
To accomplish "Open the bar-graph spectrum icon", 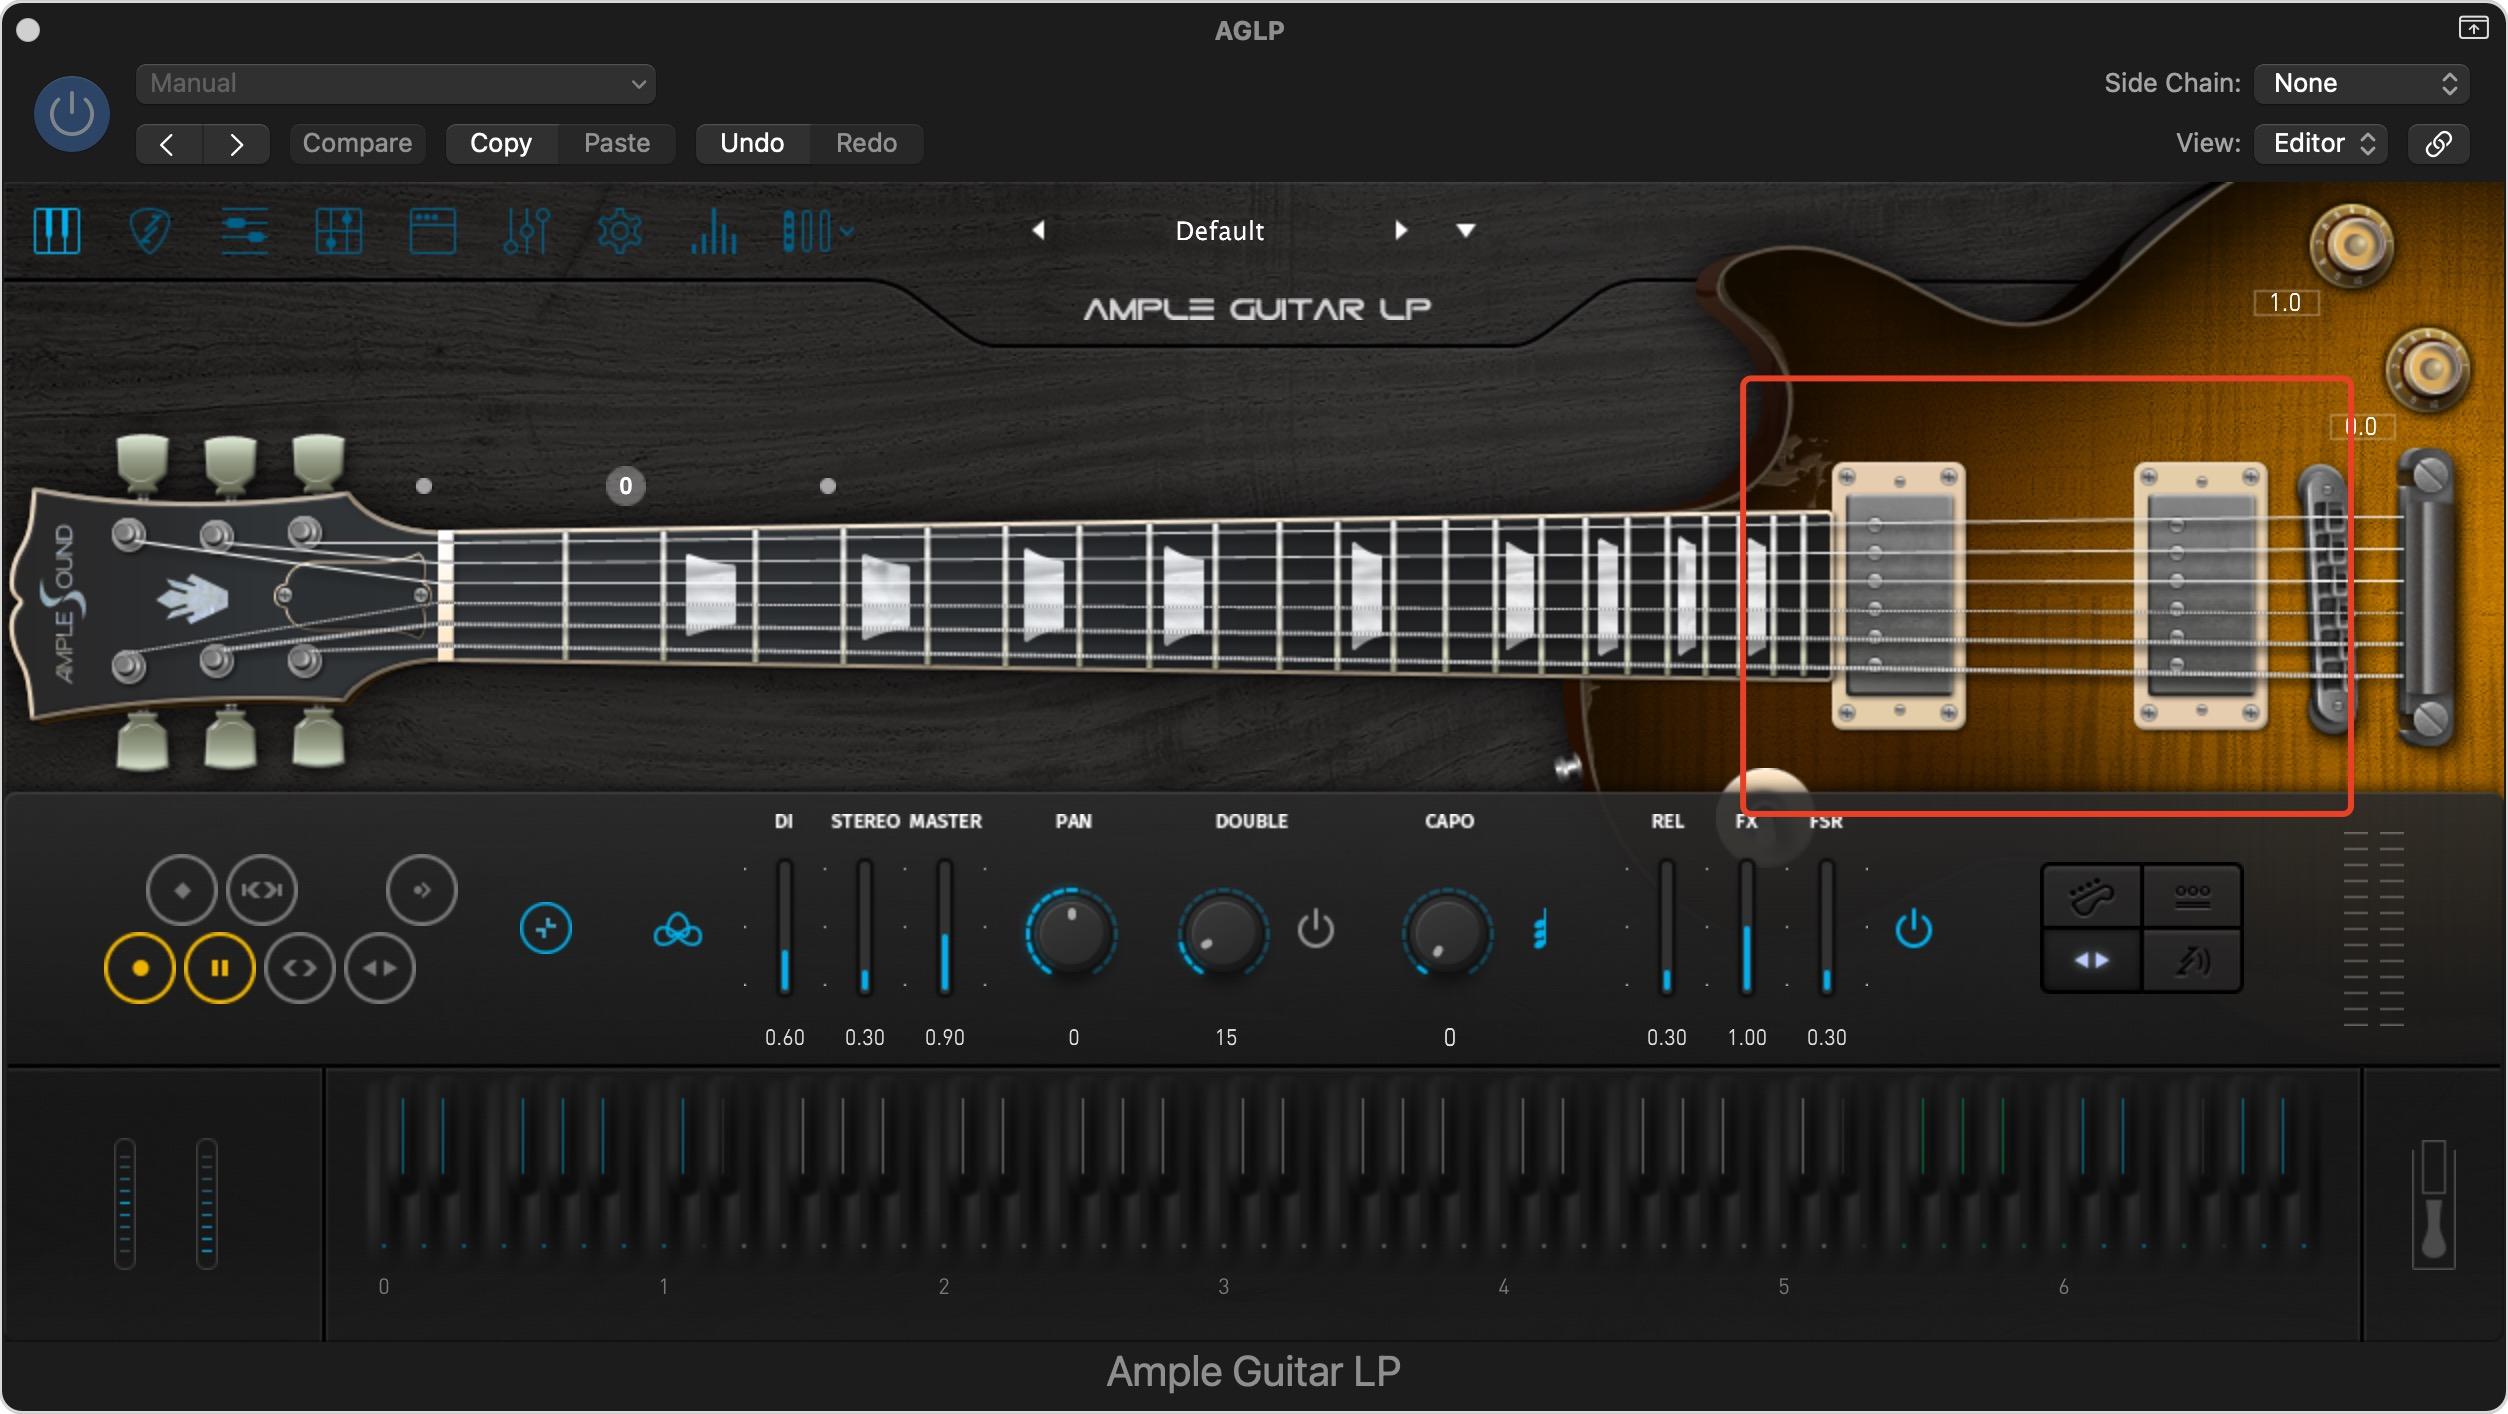I will (713, 231).
